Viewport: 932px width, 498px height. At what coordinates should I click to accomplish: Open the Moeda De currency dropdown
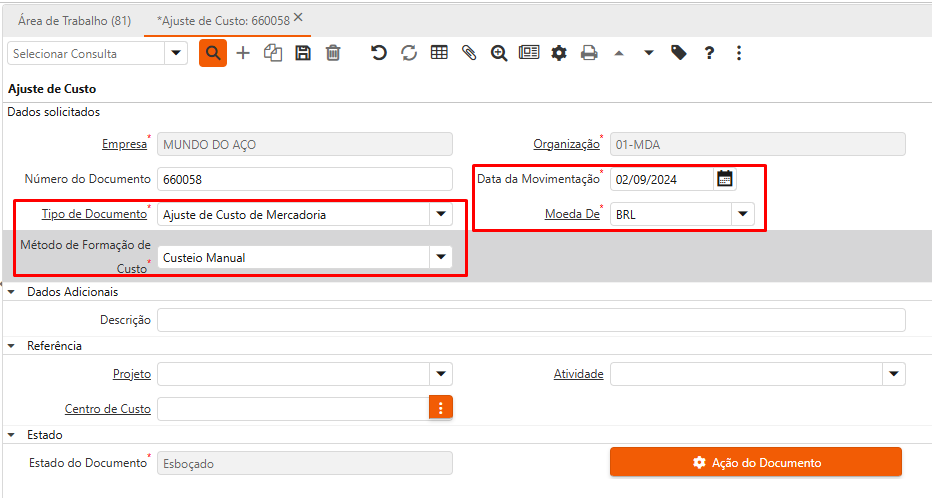pyautogui.click(x=742, y=214)
